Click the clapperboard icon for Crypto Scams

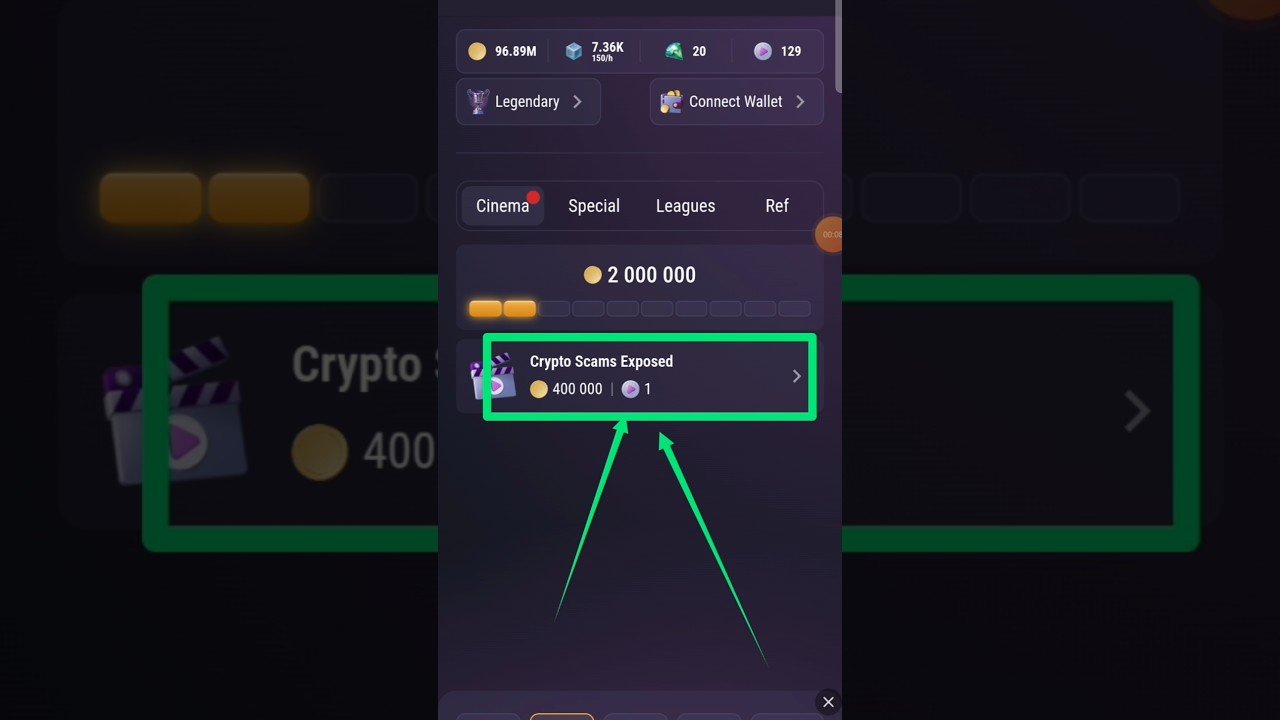tap(493, 376)
